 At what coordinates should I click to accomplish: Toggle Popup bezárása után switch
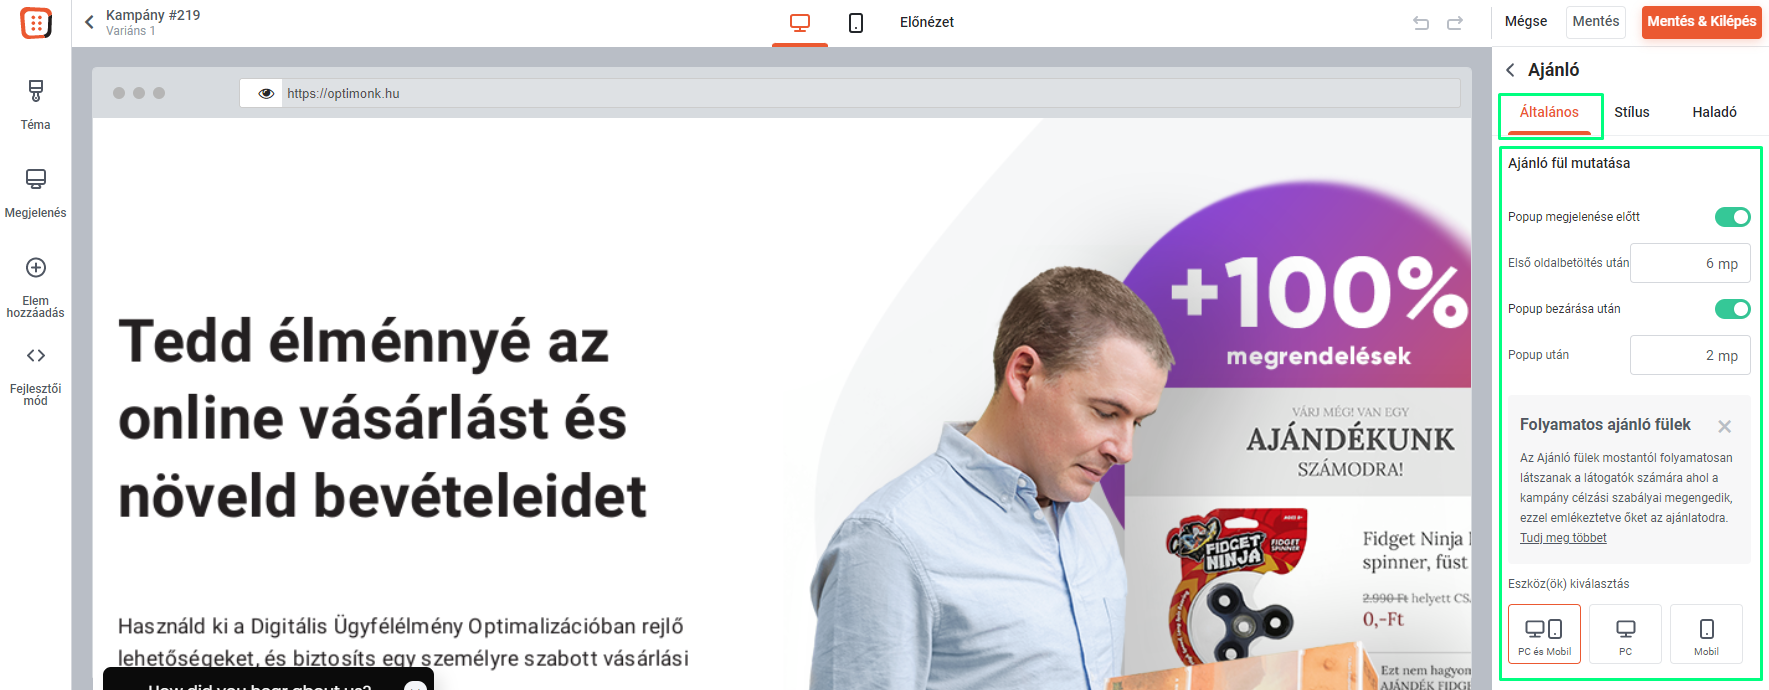[x=1732, y=309]
